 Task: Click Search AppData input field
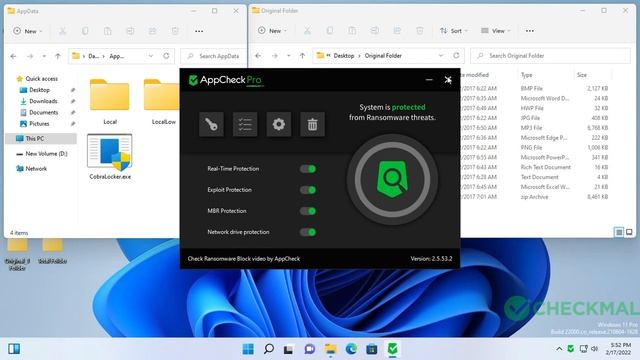tap(213, 56)
